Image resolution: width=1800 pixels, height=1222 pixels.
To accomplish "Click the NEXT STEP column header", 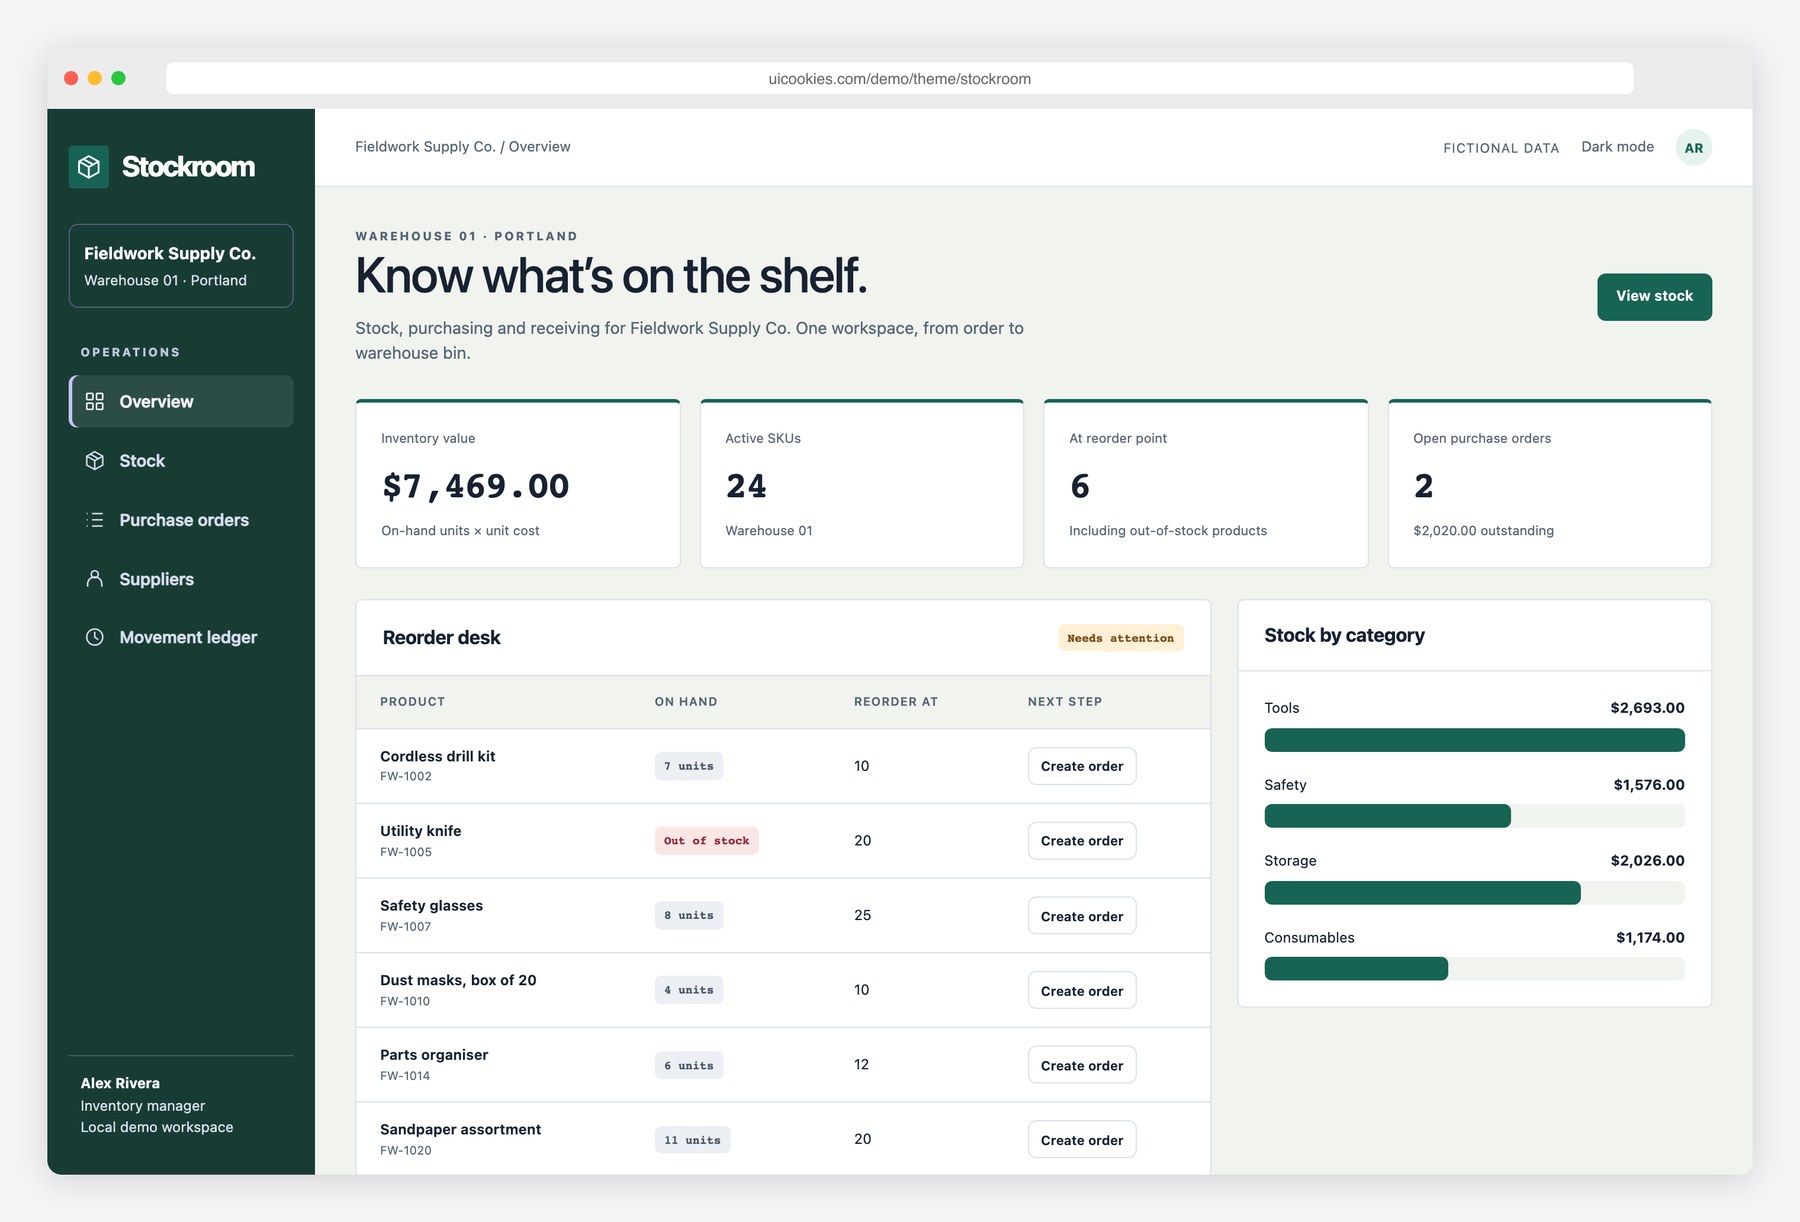I will coord(1065,702).
